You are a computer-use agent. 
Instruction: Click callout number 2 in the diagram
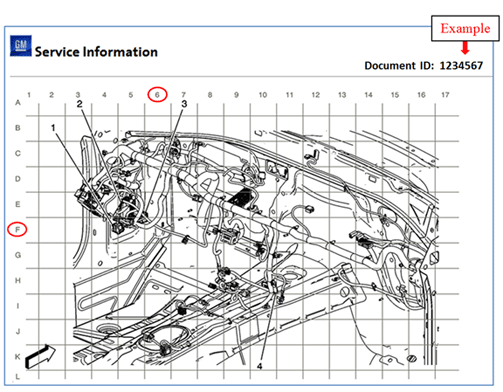(79, 104)
